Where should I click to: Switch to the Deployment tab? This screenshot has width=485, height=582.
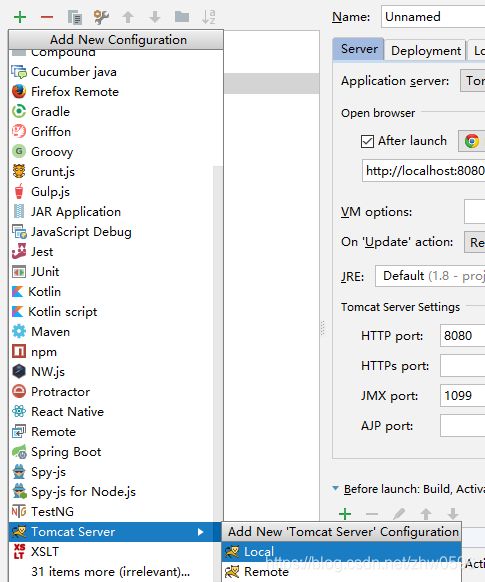coord(425,50)
